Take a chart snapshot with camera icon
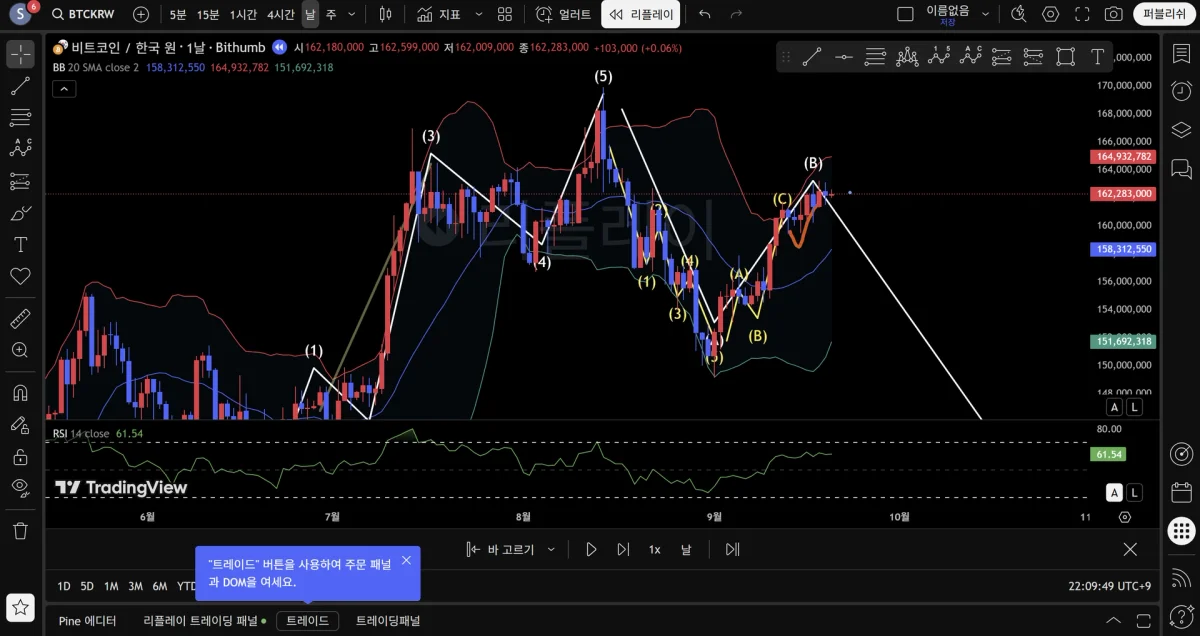This screenshot has width=1200, height=636. click(1113, 14)
